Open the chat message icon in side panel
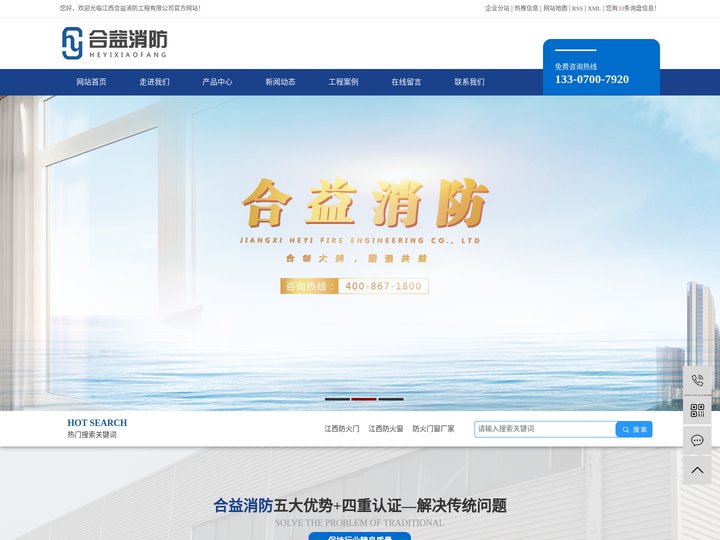This screenshot has width=720, height=540. click(697, 440)
